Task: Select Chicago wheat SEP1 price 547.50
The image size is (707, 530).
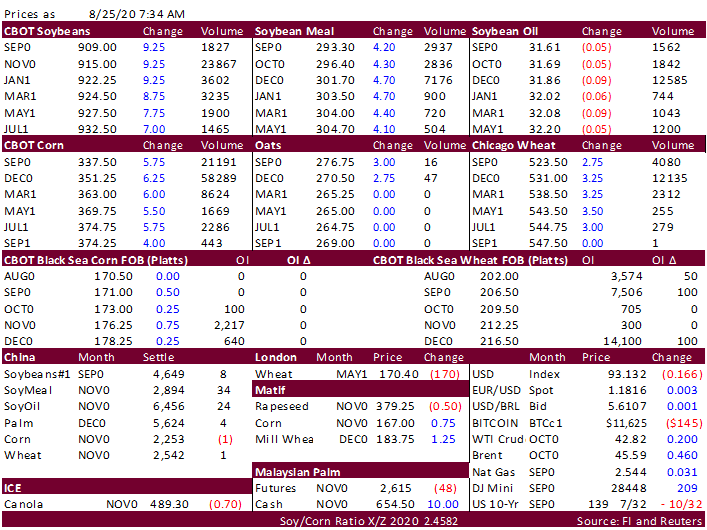Action: pyautogui.click(x=548, y=243)
